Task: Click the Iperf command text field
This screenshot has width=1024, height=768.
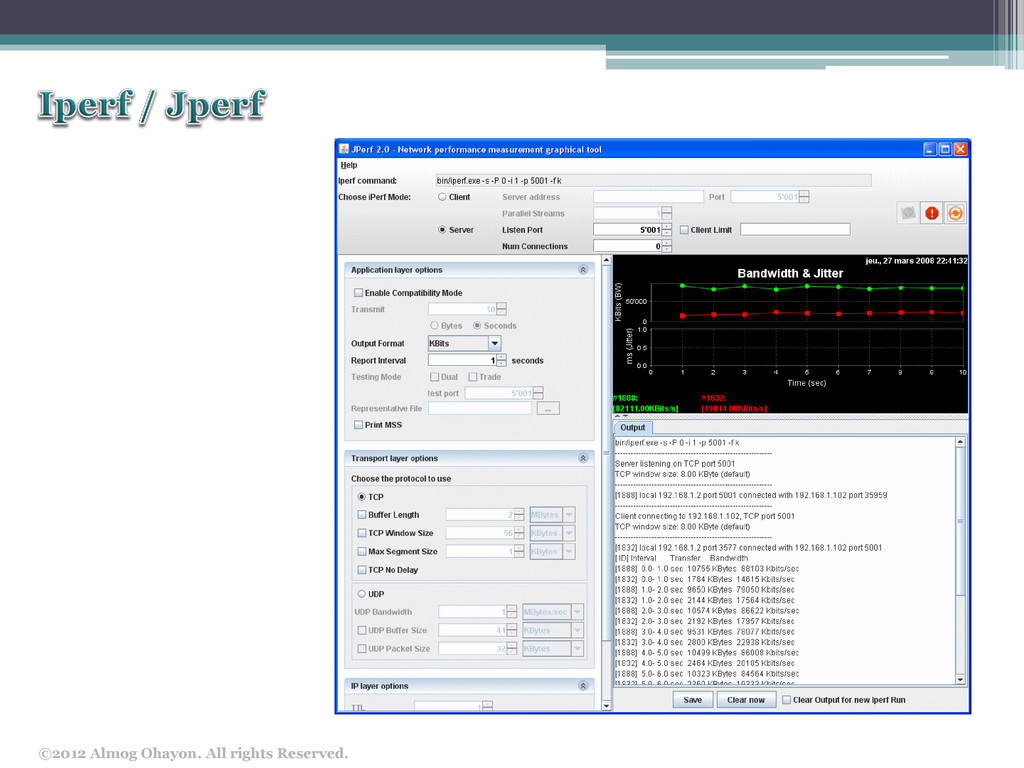Action: pyautogui.click(x=653, y=181)
